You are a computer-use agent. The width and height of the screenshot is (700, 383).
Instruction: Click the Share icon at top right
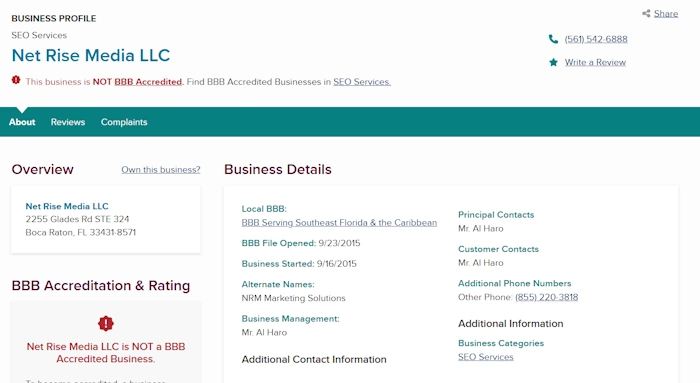[646, 13]
